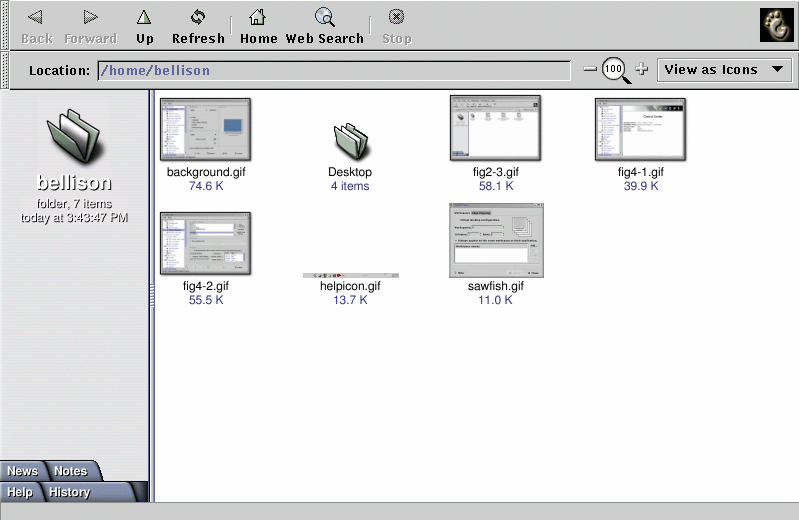The height and width of the screenshot is (520, 799).
Task: Reset zoom with the 100 magnifier
Action: pos(615,70)
